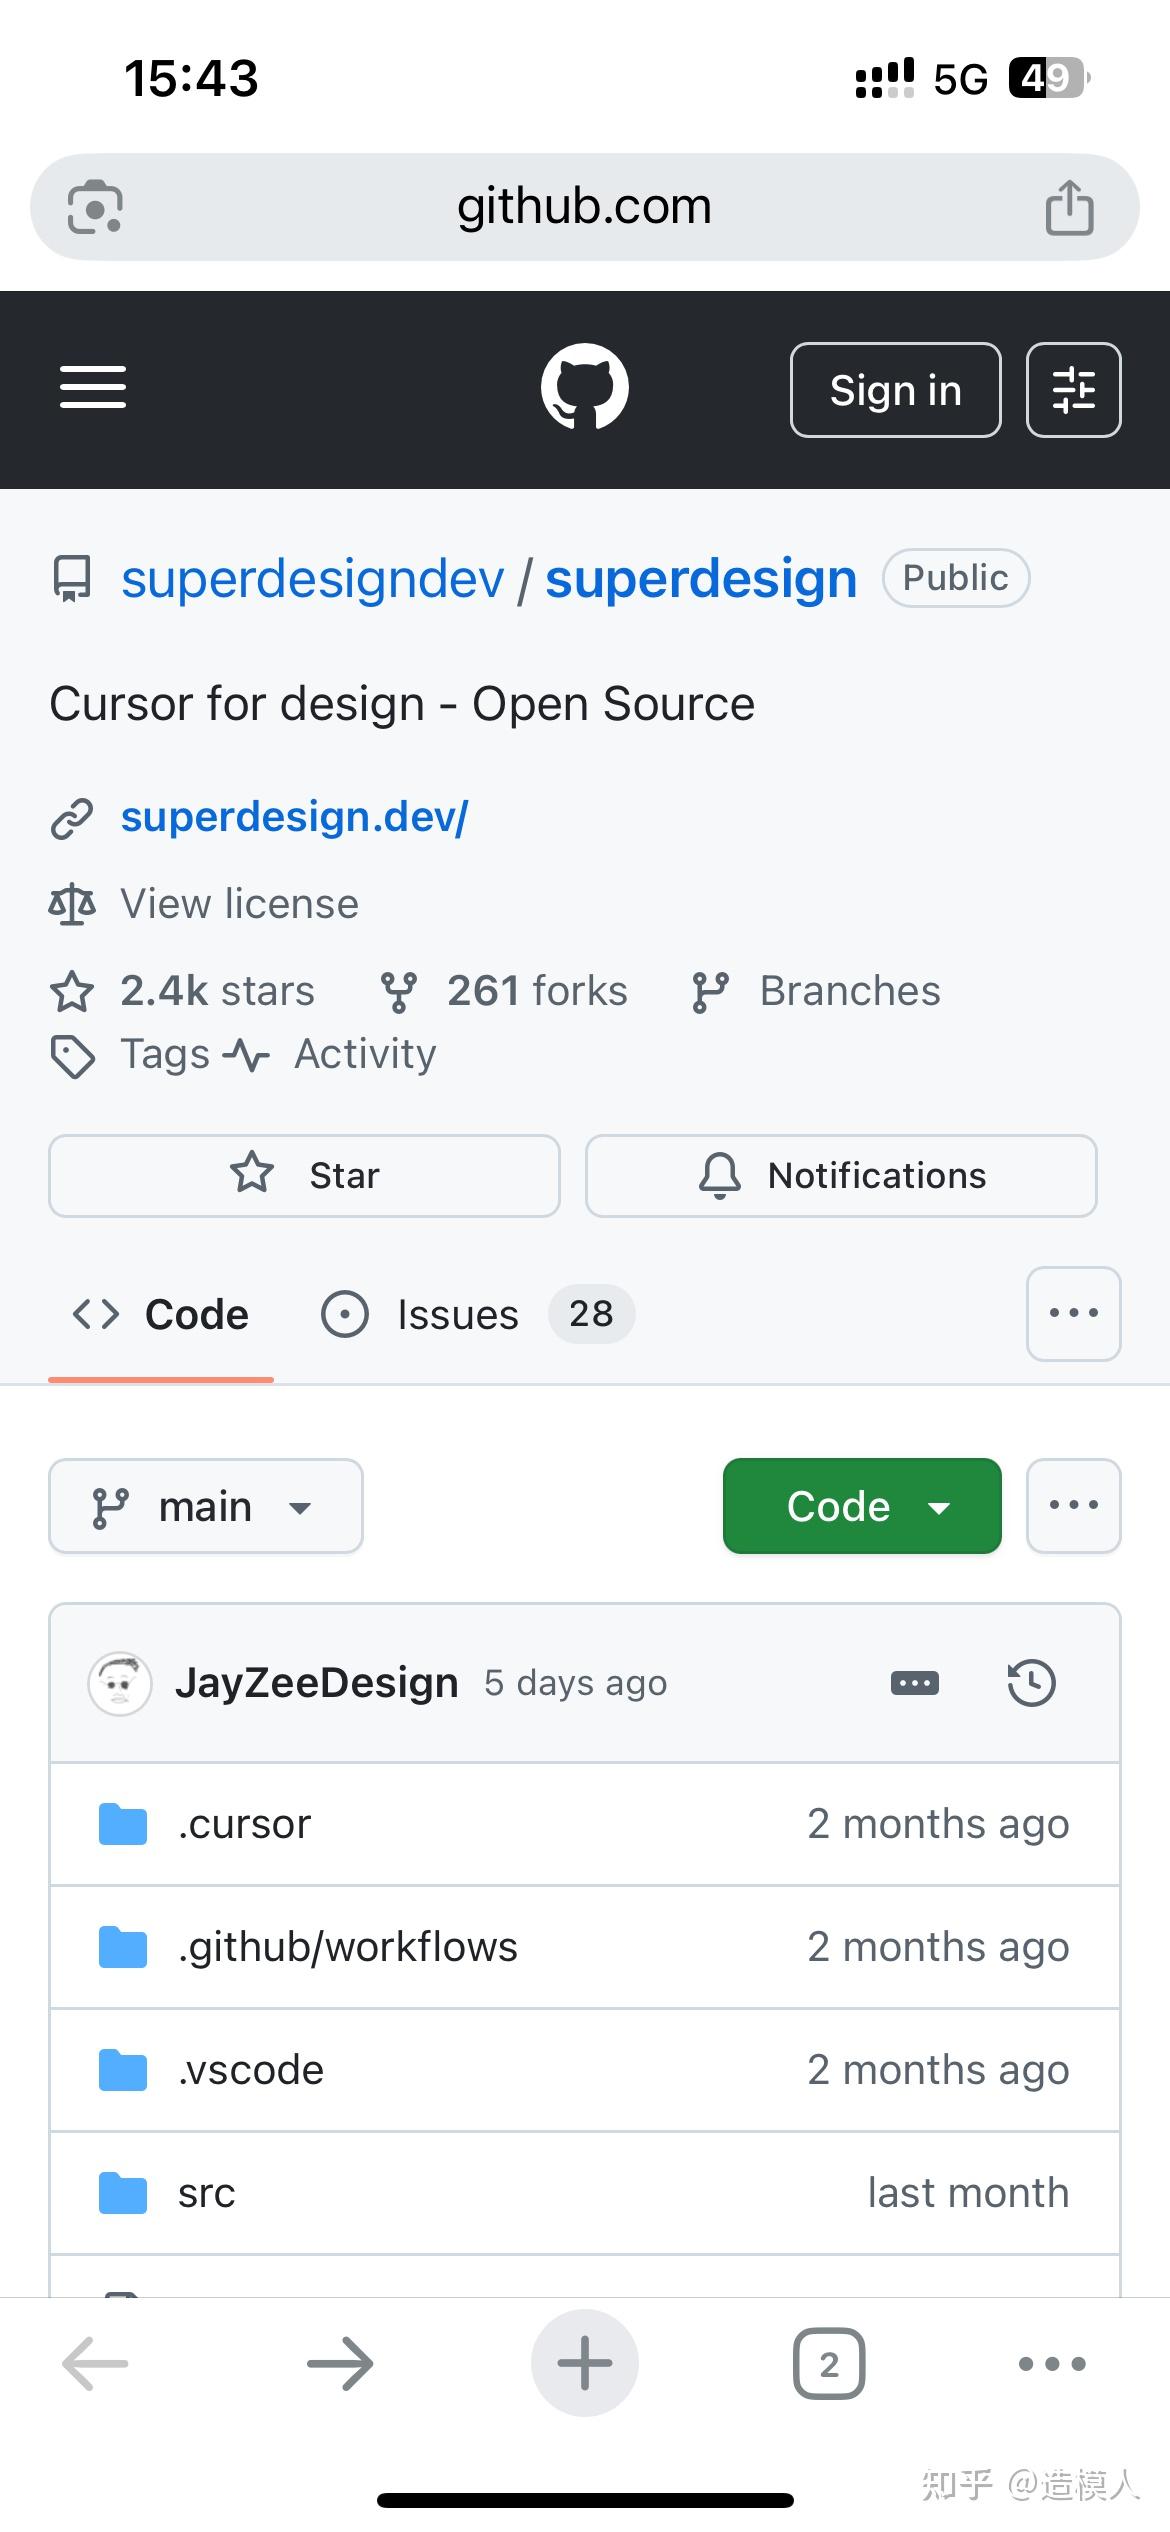1170x2532 pixels.
Task: Tap the share icon in address bar
Action: pos(1069,208)
